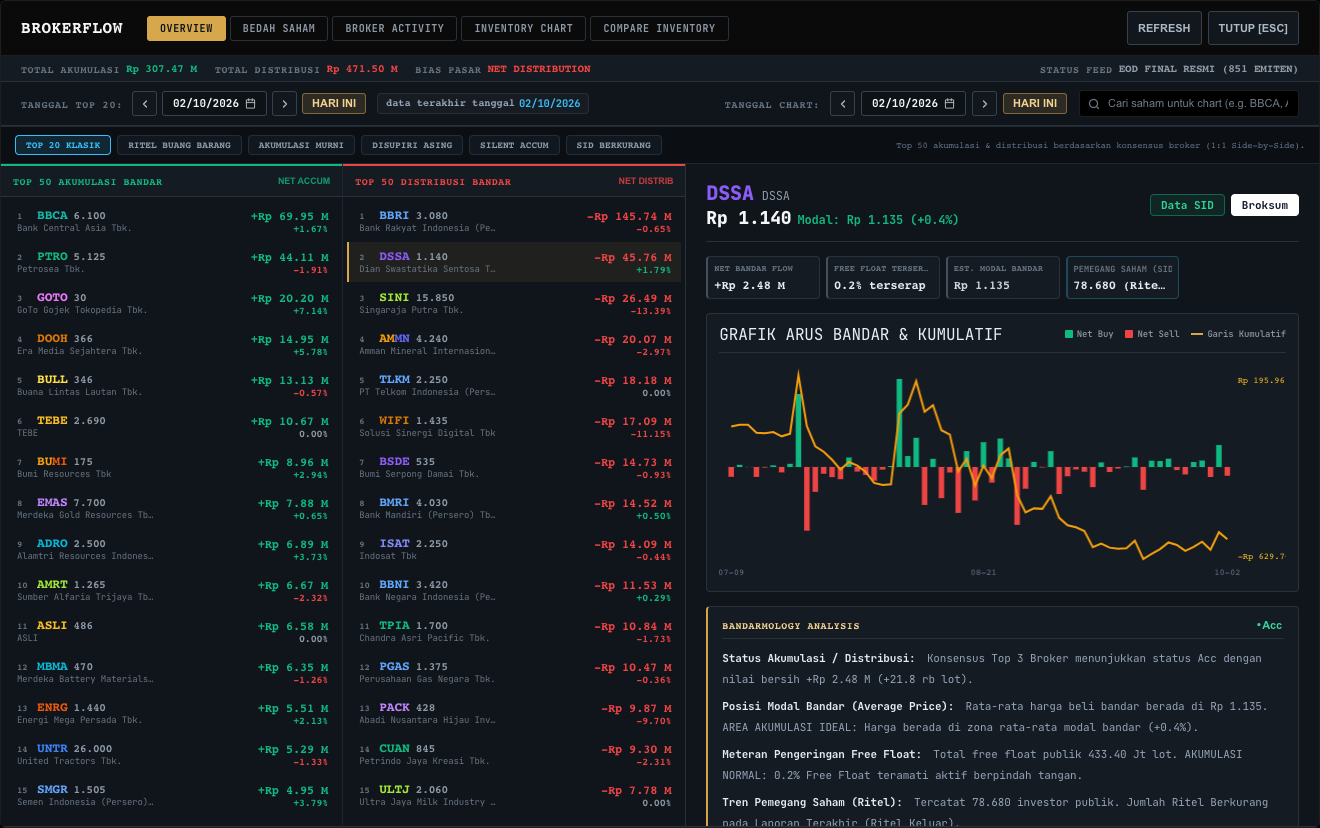Image resolution: width=1320 pixels, height=828 pixels.
Task: Focus the stock search field for chart
Action: click(x=1189, y=103)
